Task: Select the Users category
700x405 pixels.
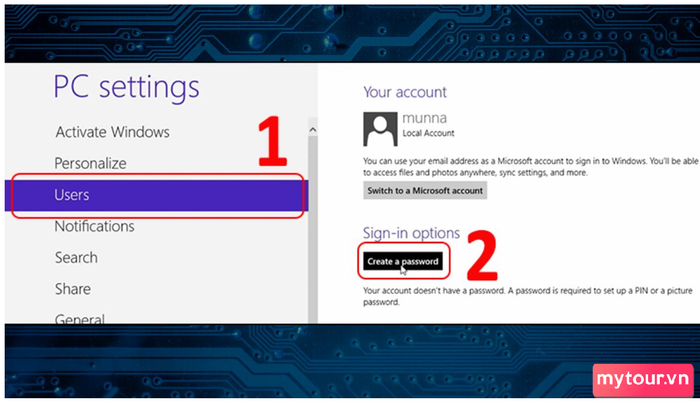Action: (x=156, y=195)
